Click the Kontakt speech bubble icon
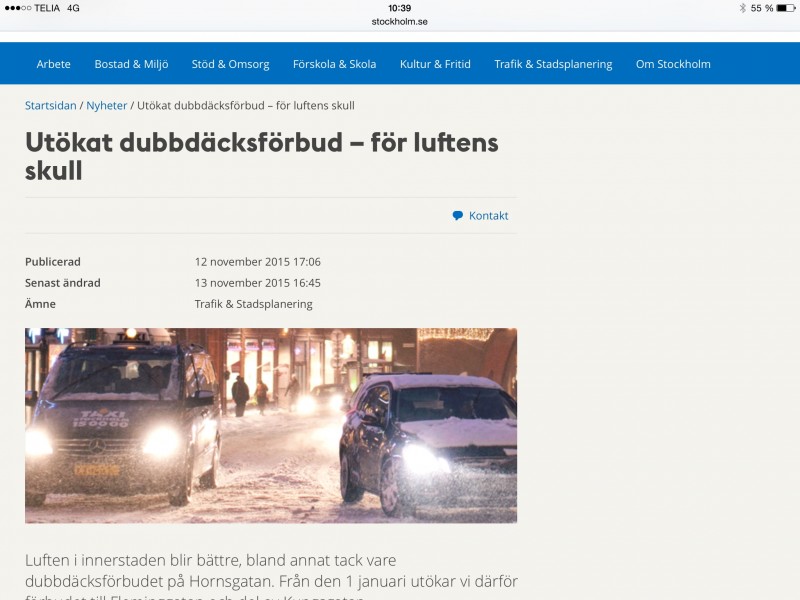 pos(458,216)
